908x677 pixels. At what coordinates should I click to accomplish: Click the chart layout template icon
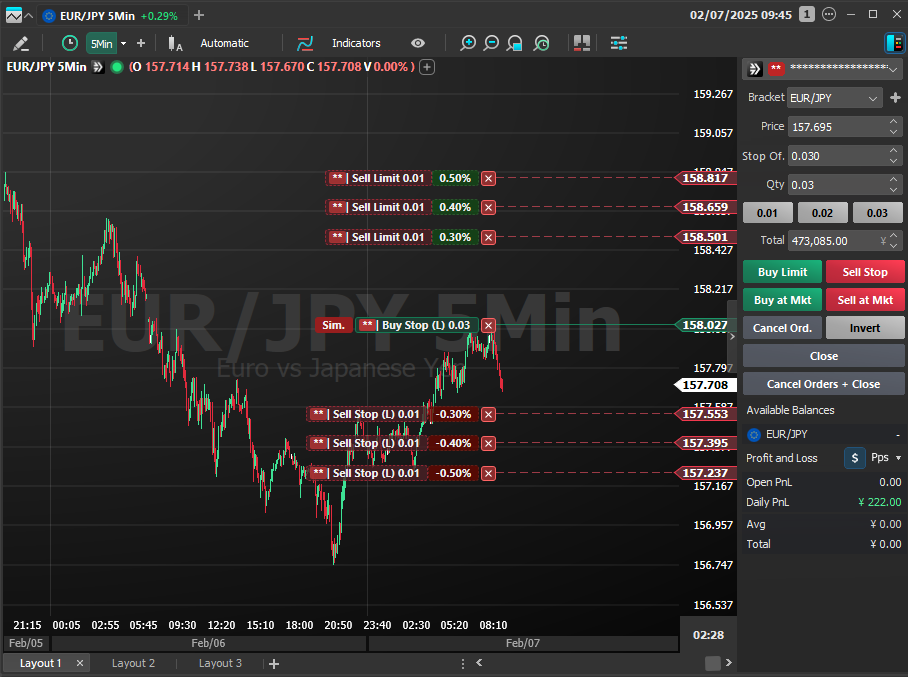point(582,43)
